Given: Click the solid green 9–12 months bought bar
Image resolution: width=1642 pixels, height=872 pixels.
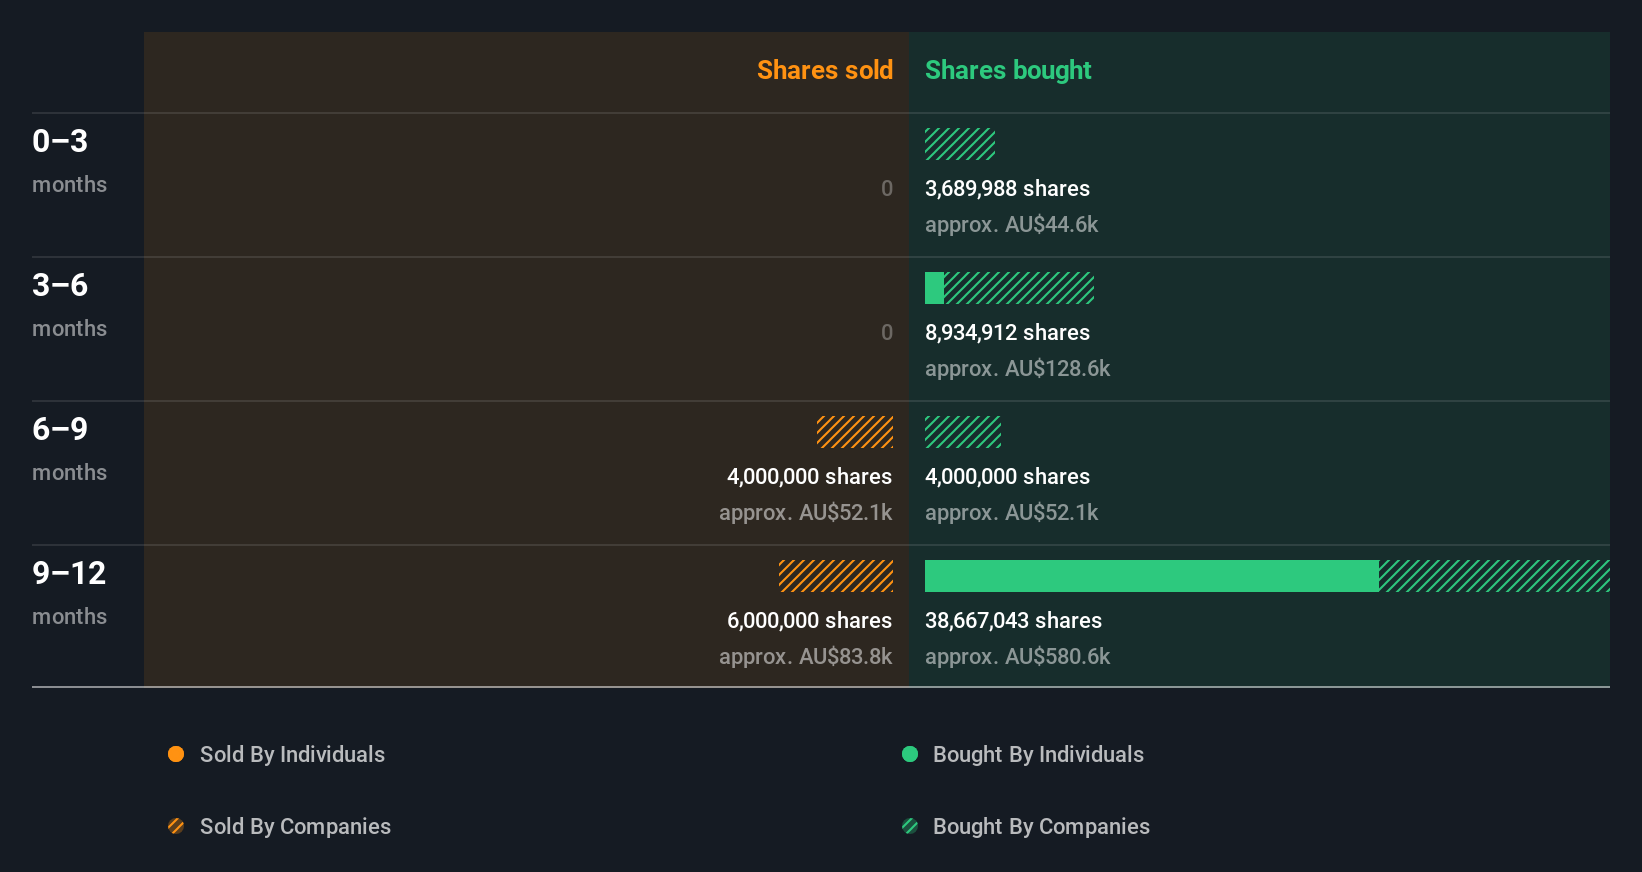Looking at the screenshot, I should pyautogui.click(x=1152, y=576).
